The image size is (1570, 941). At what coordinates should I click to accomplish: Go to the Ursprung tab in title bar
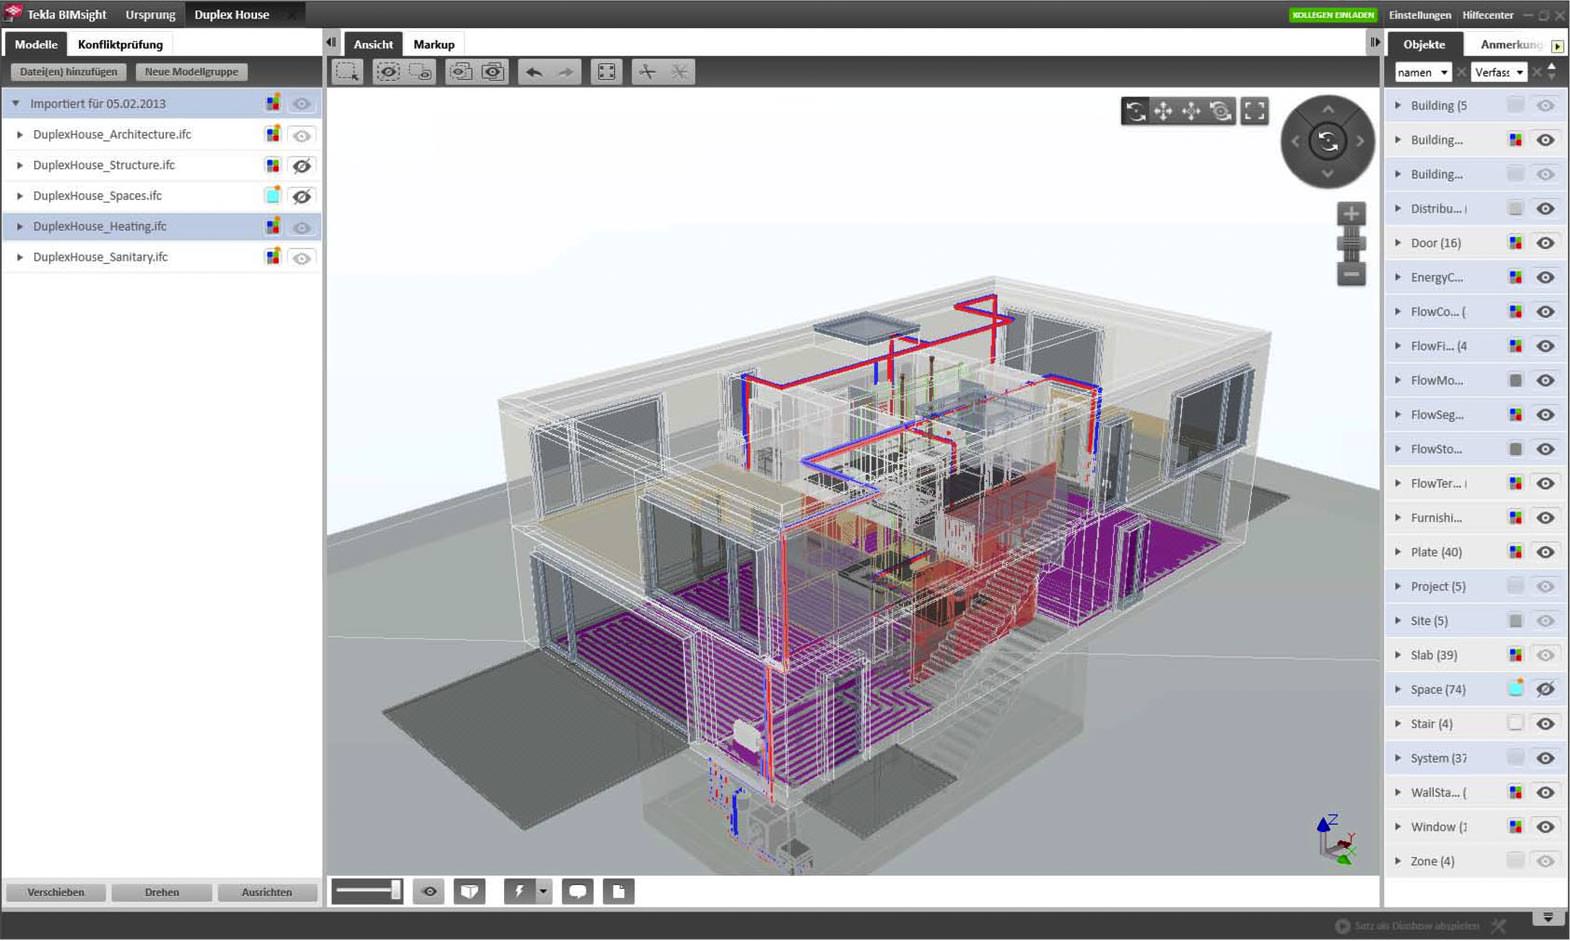150,15
